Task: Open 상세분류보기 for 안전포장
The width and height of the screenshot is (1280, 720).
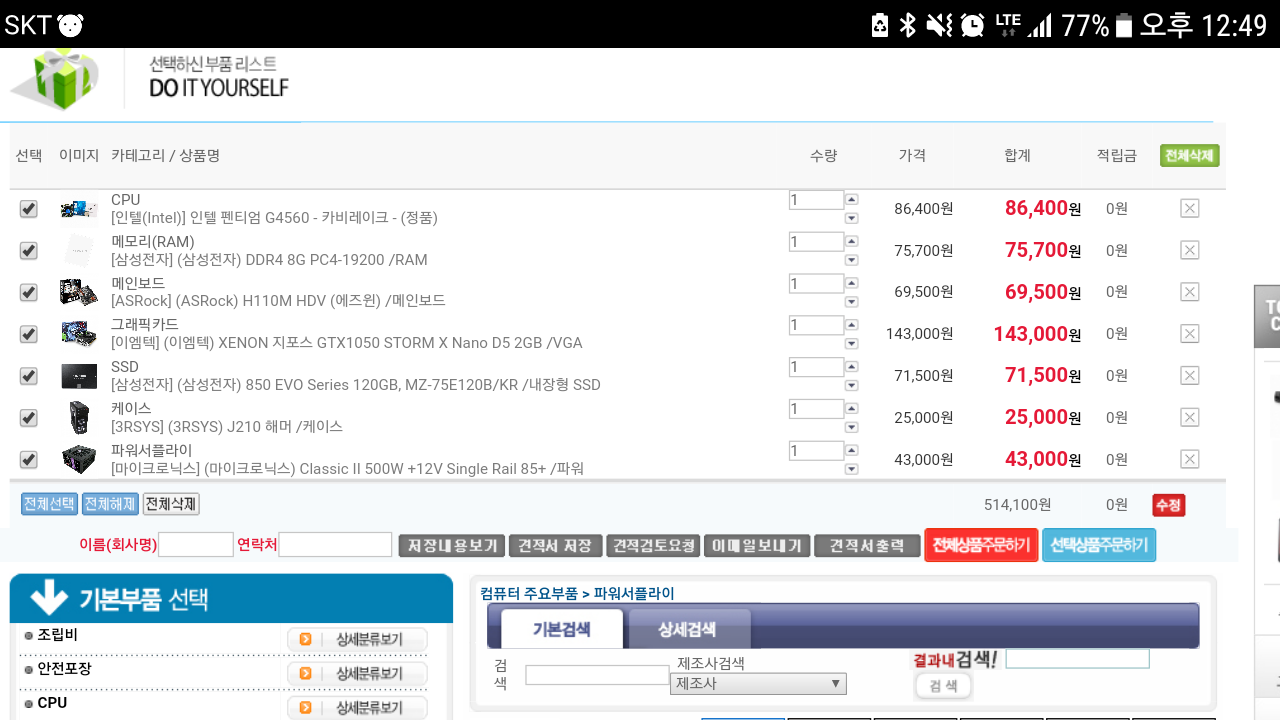Action: pos(357,673)
